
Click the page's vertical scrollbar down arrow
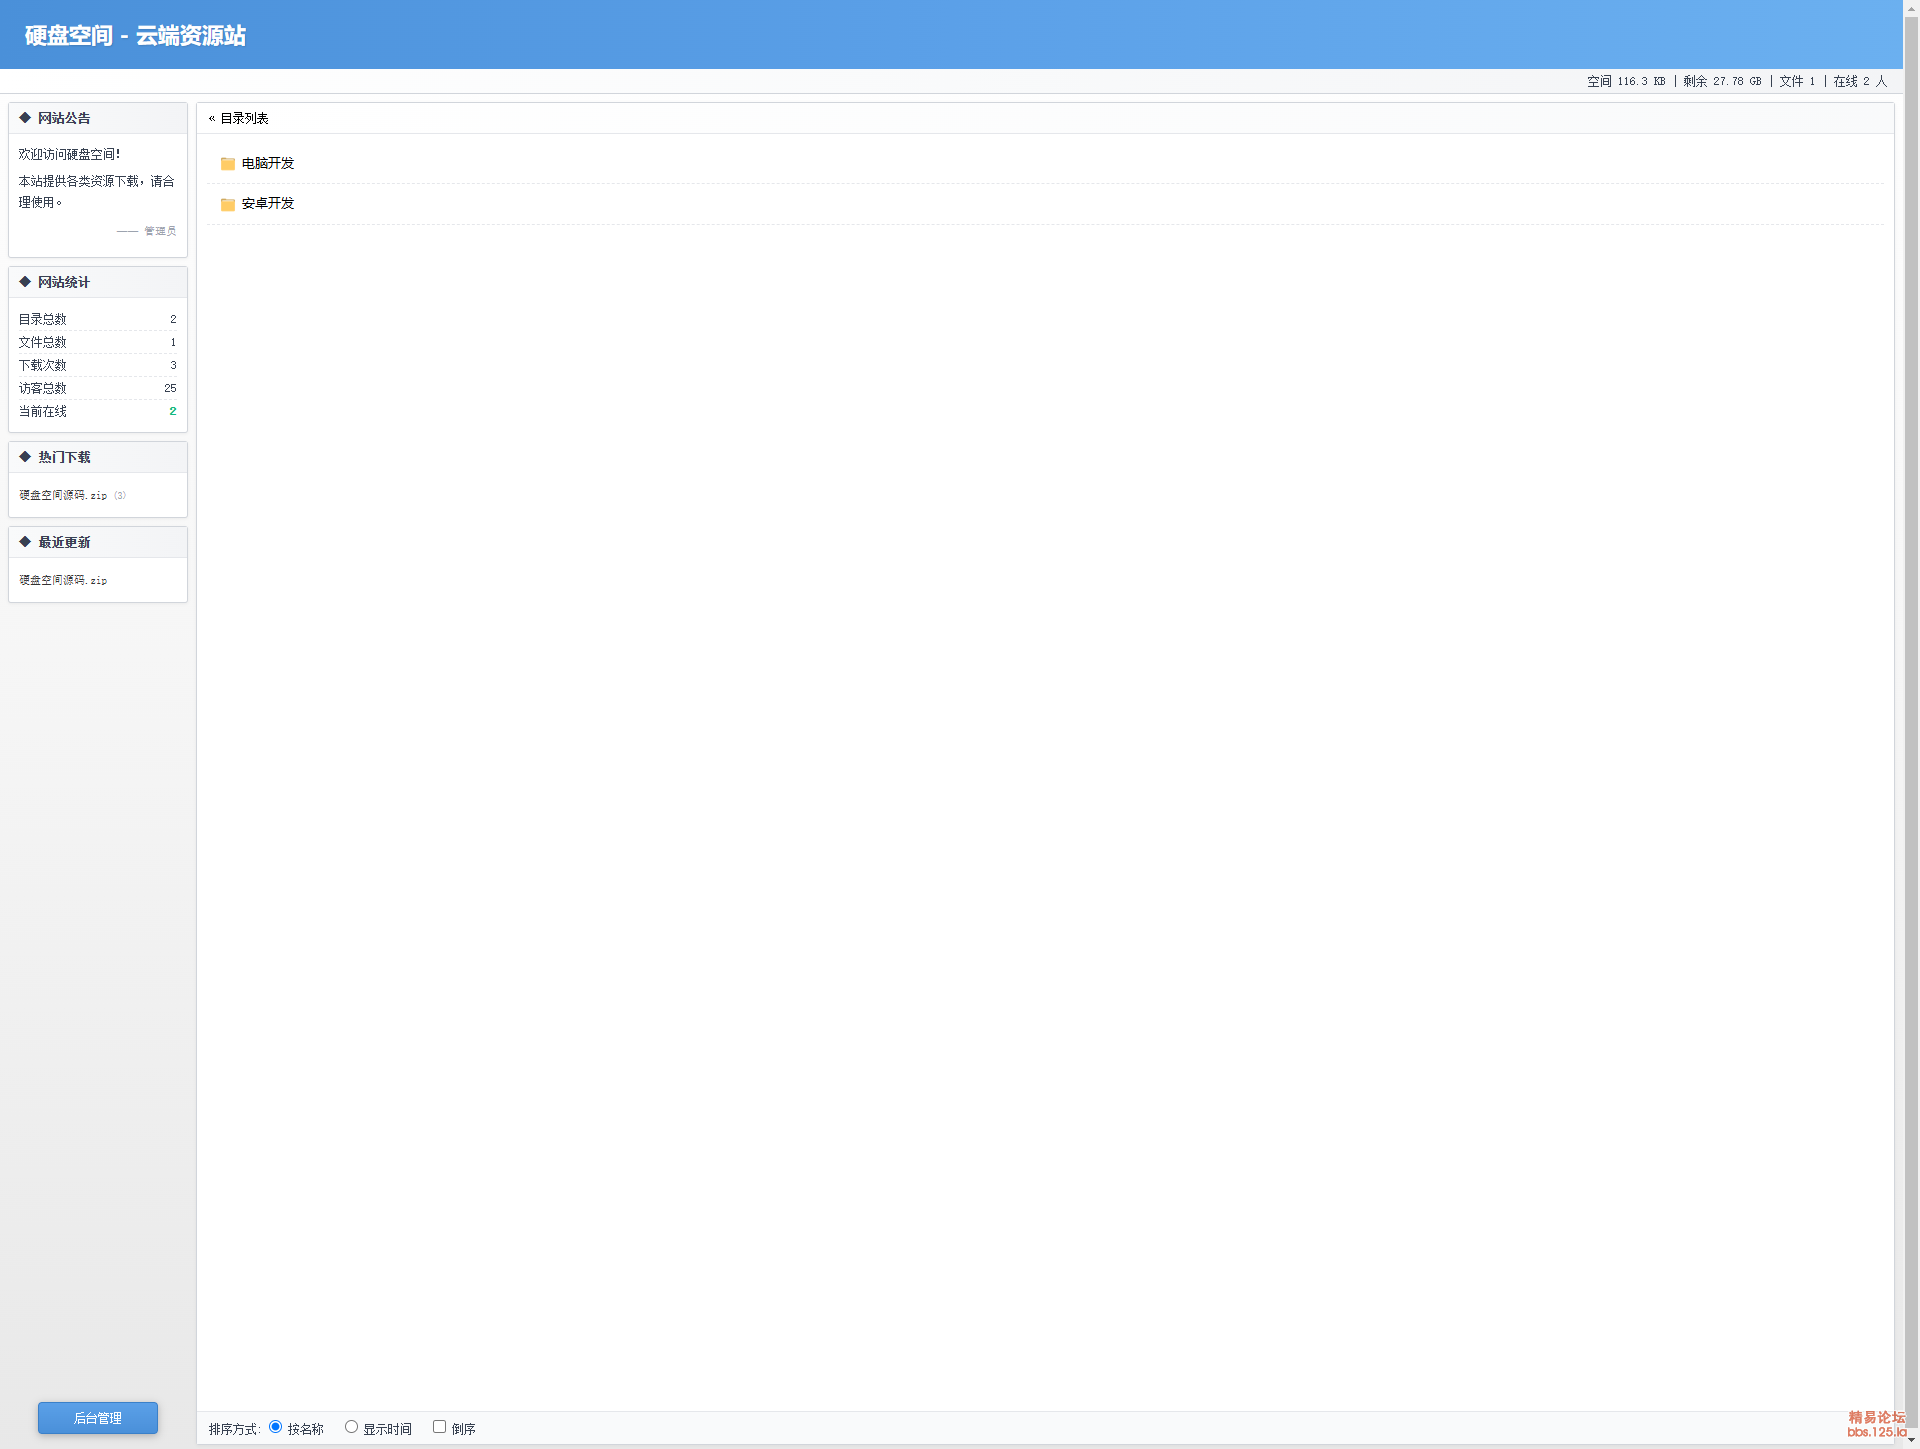click(1911, 1440)
